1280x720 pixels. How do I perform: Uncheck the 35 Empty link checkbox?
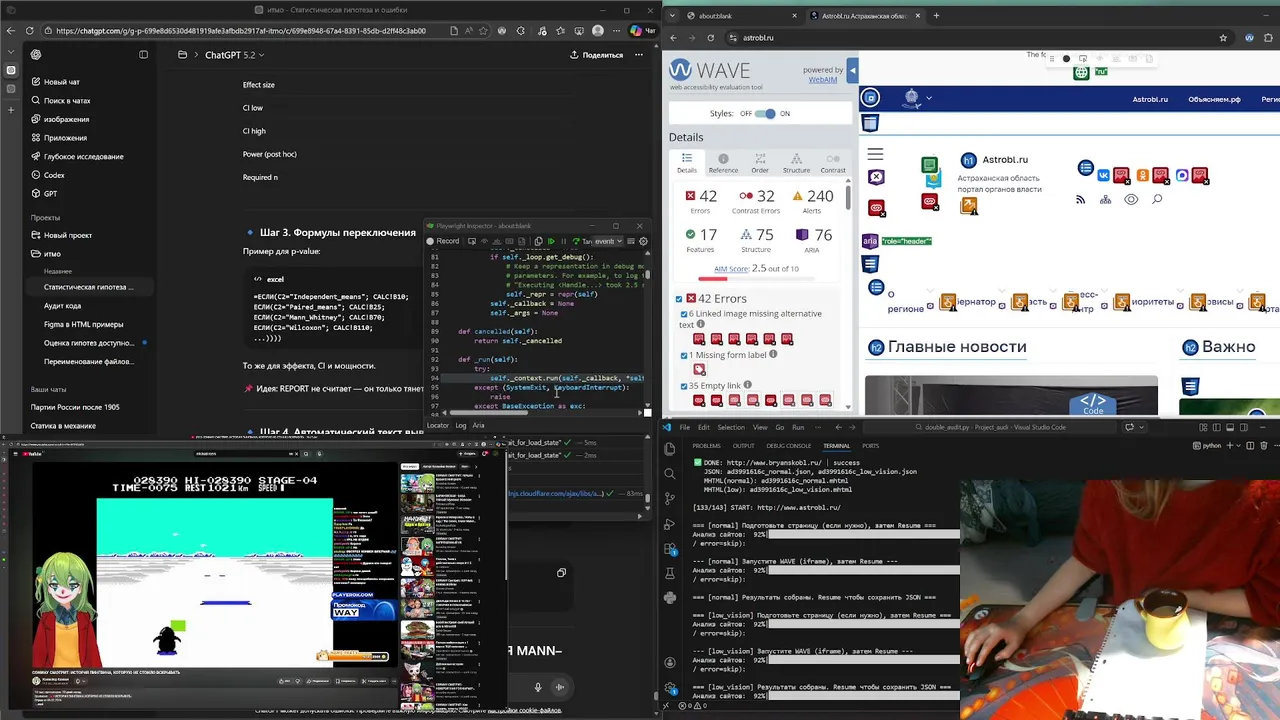click(x=684, y=386)
